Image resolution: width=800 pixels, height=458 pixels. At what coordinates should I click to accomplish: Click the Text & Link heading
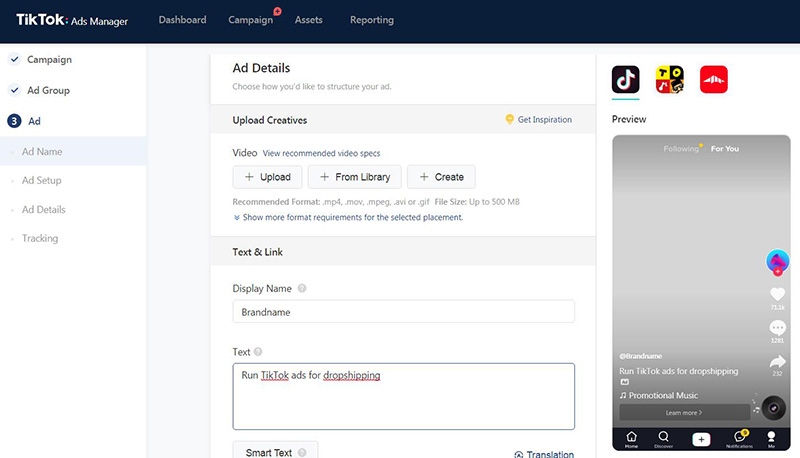click(x=258, y=252)
